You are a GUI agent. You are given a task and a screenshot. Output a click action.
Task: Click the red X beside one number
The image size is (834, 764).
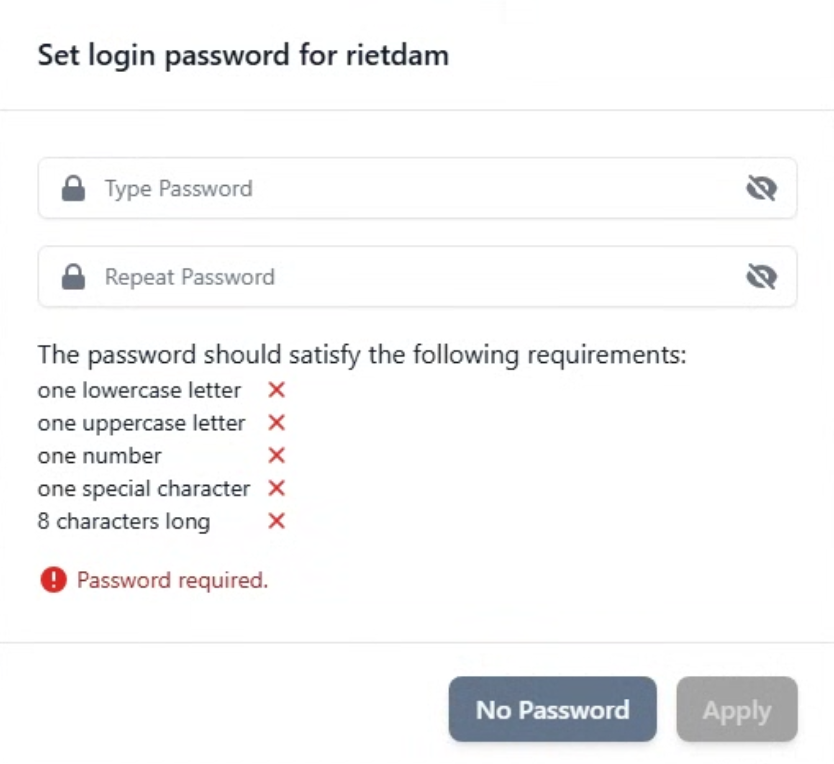tap(277, 455)
